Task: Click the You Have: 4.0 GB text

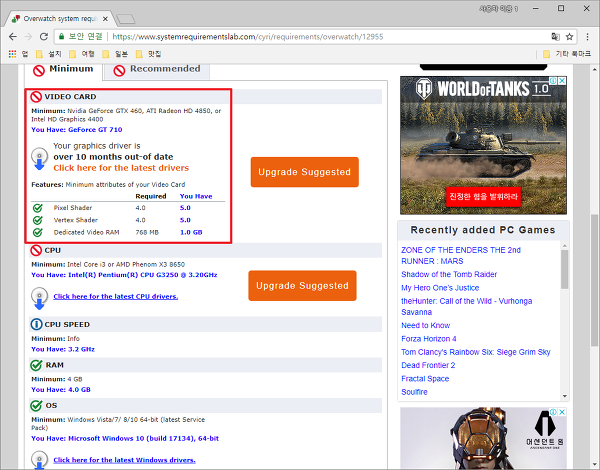Action: 61,390
